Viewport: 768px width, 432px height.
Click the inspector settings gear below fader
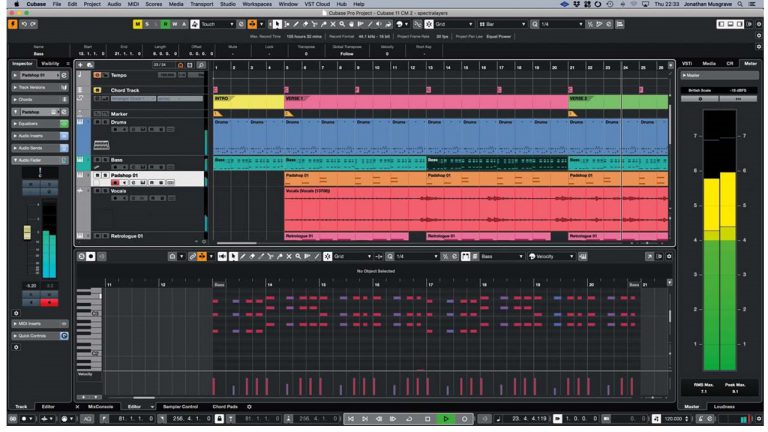coord(16,312)
